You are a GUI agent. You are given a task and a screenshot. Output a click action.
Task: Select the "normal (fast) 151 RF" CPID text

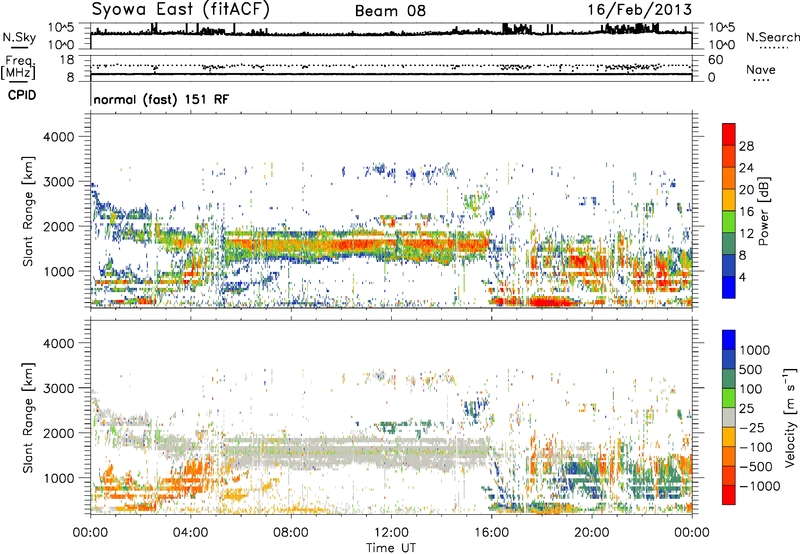[161, 99]
